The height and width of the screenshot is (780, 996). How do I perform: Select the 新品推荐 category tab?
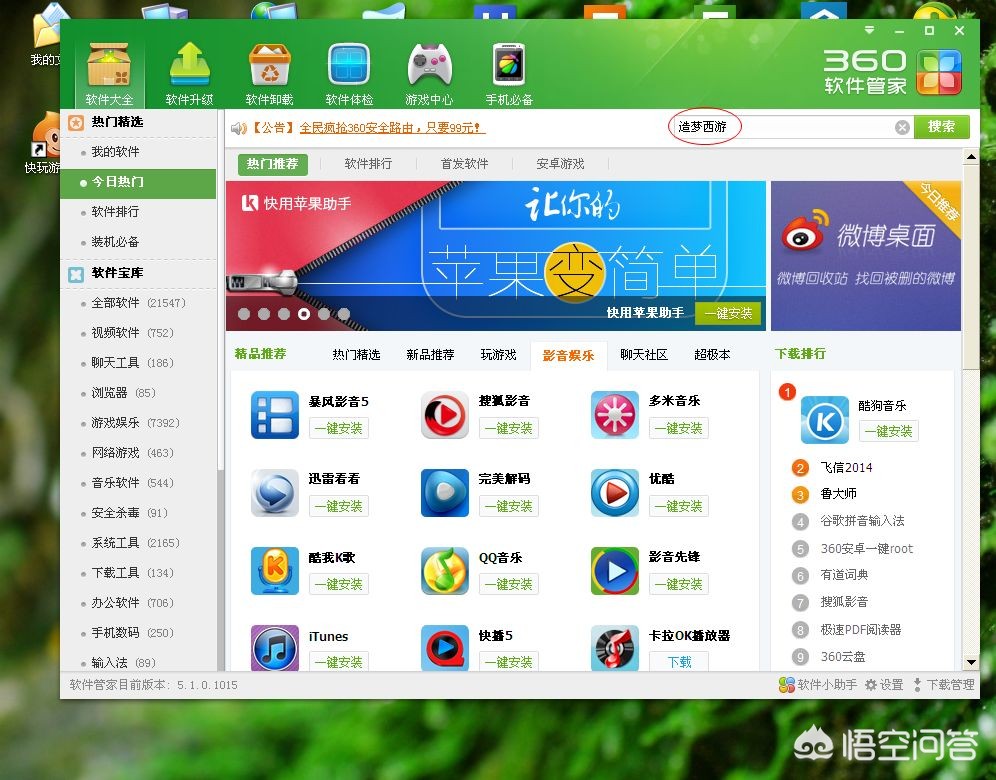pos(430,354)
